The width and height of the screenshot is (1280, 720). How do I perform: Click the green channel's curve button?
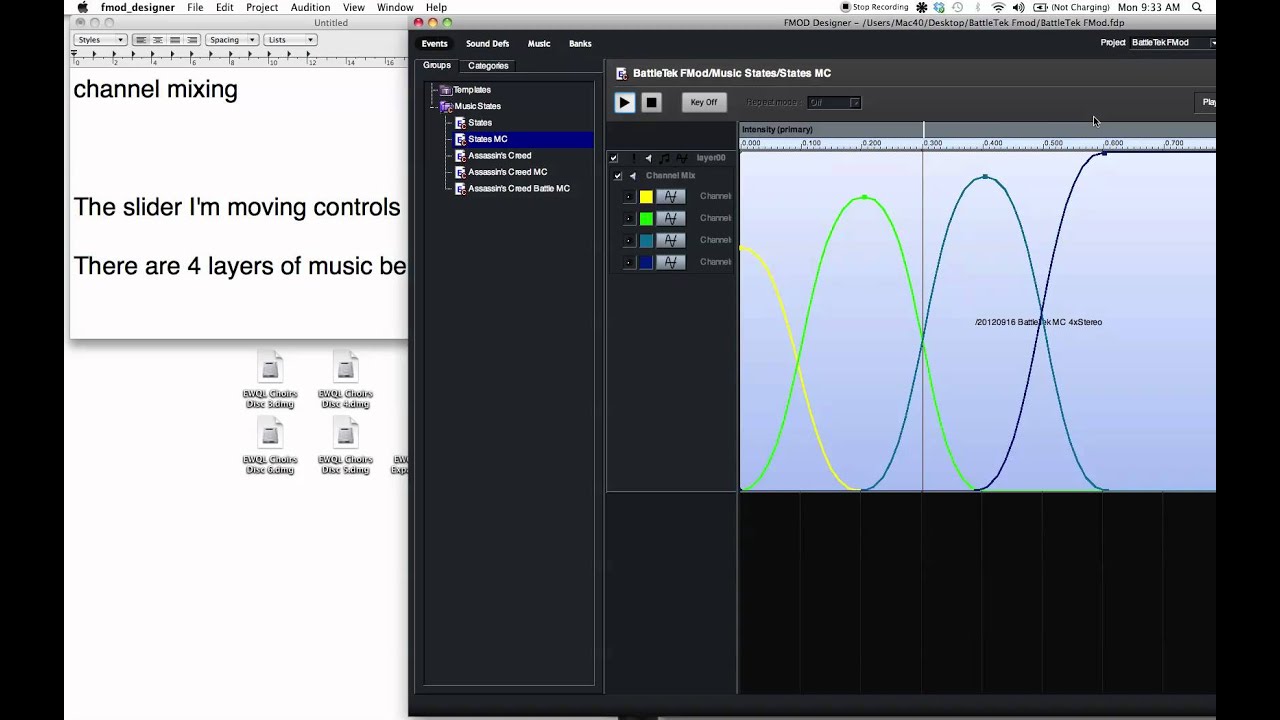click(671, 219)
